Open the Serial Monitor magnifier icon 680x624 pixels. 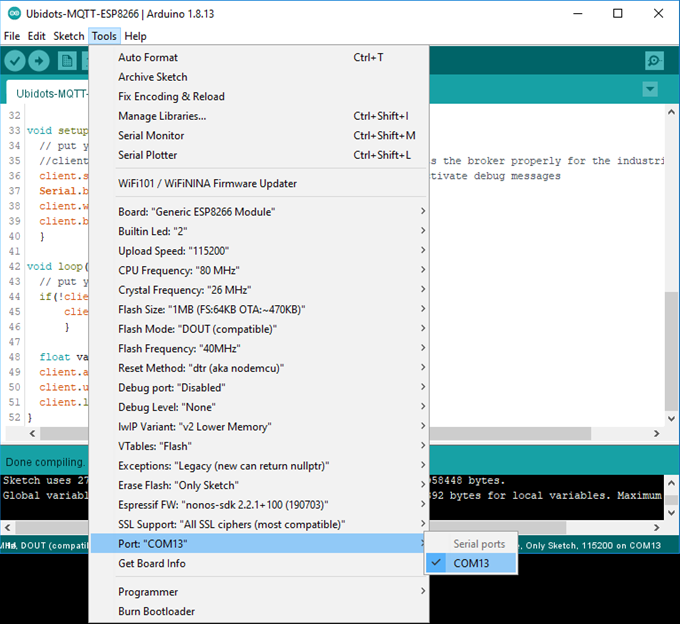pos(654,61)
